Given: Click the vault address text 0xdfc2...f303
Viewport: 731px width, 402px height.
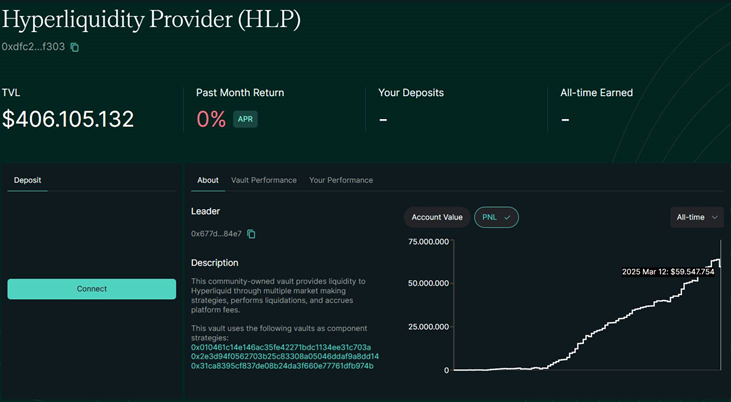Looking at the screenshot, I should (x=33, y=47).
